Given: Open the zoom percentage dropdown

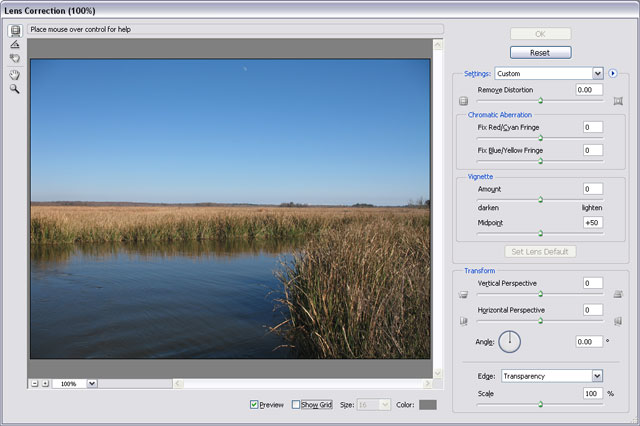Looking at the screenshot, I should [92, 384].
